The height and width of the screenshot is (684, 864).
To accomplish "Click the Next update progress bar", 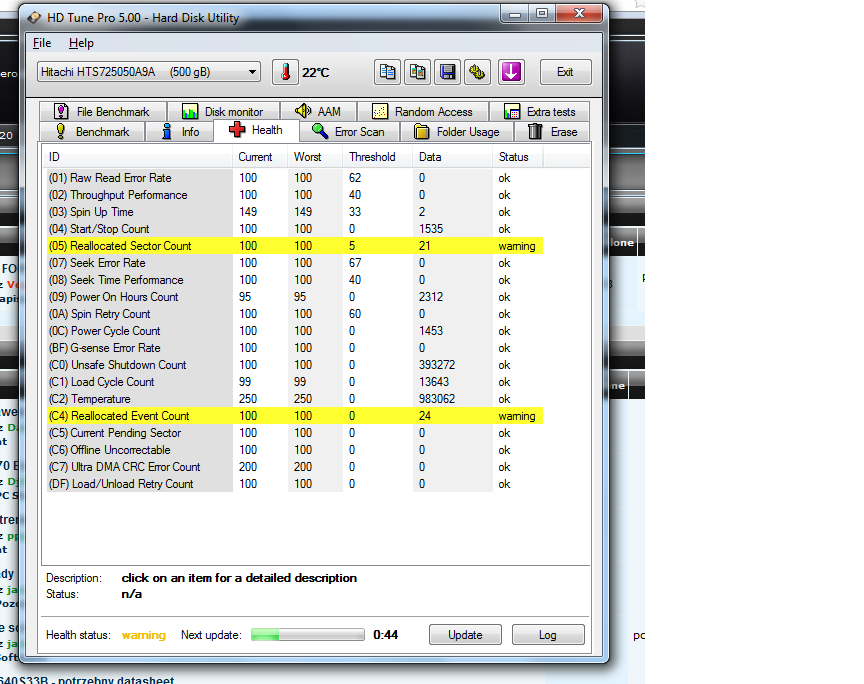I will [x=307, y=635].
